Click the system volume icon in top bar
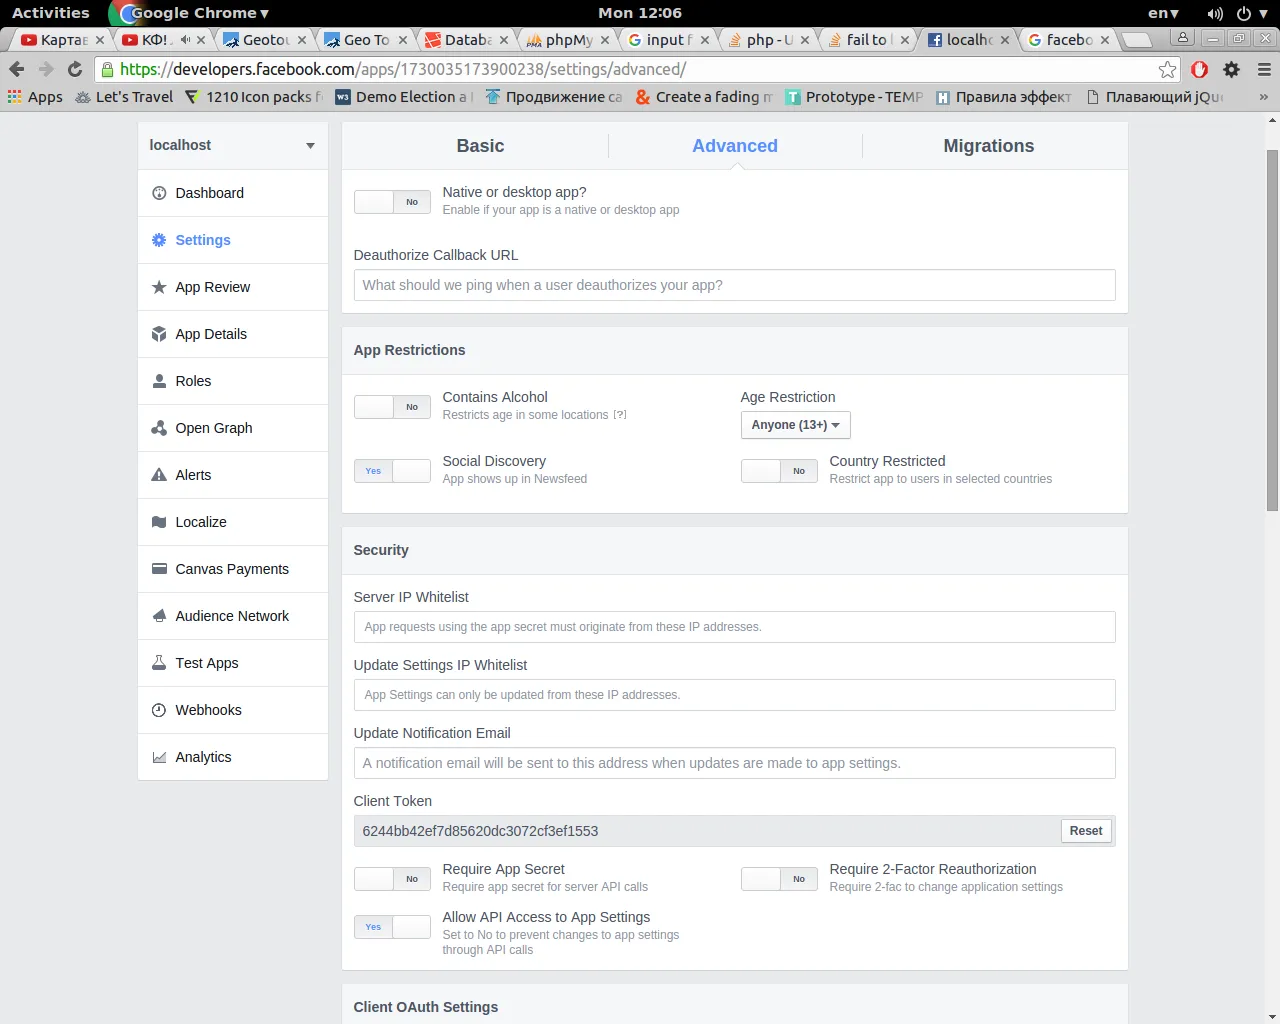 tap(1215, 13)
